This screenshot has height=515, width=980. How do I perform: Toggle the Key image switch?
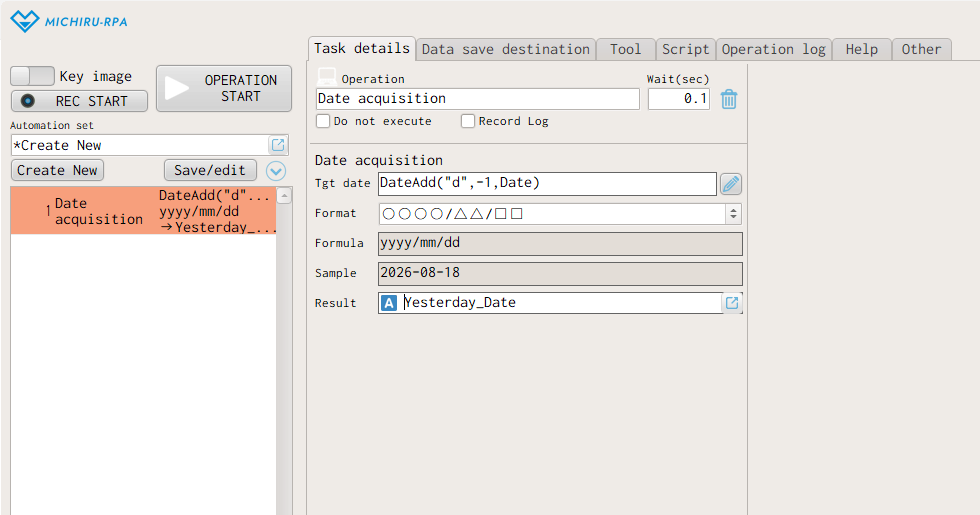[32, 76]
